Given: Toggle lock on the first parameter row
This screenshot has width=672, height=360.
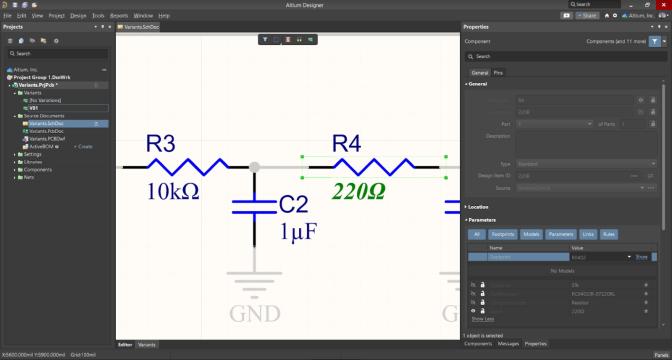Looking at the screenshot, I should (483, 285).
